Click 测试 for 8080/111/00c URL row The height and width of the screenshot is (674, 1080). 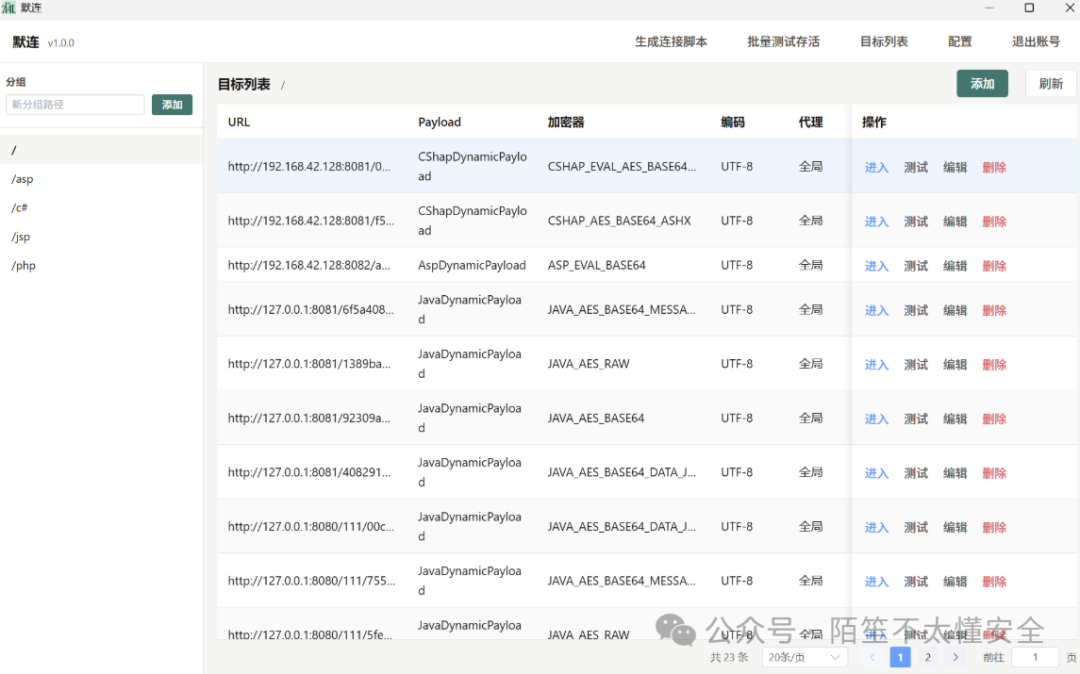[x=915, y=527]
